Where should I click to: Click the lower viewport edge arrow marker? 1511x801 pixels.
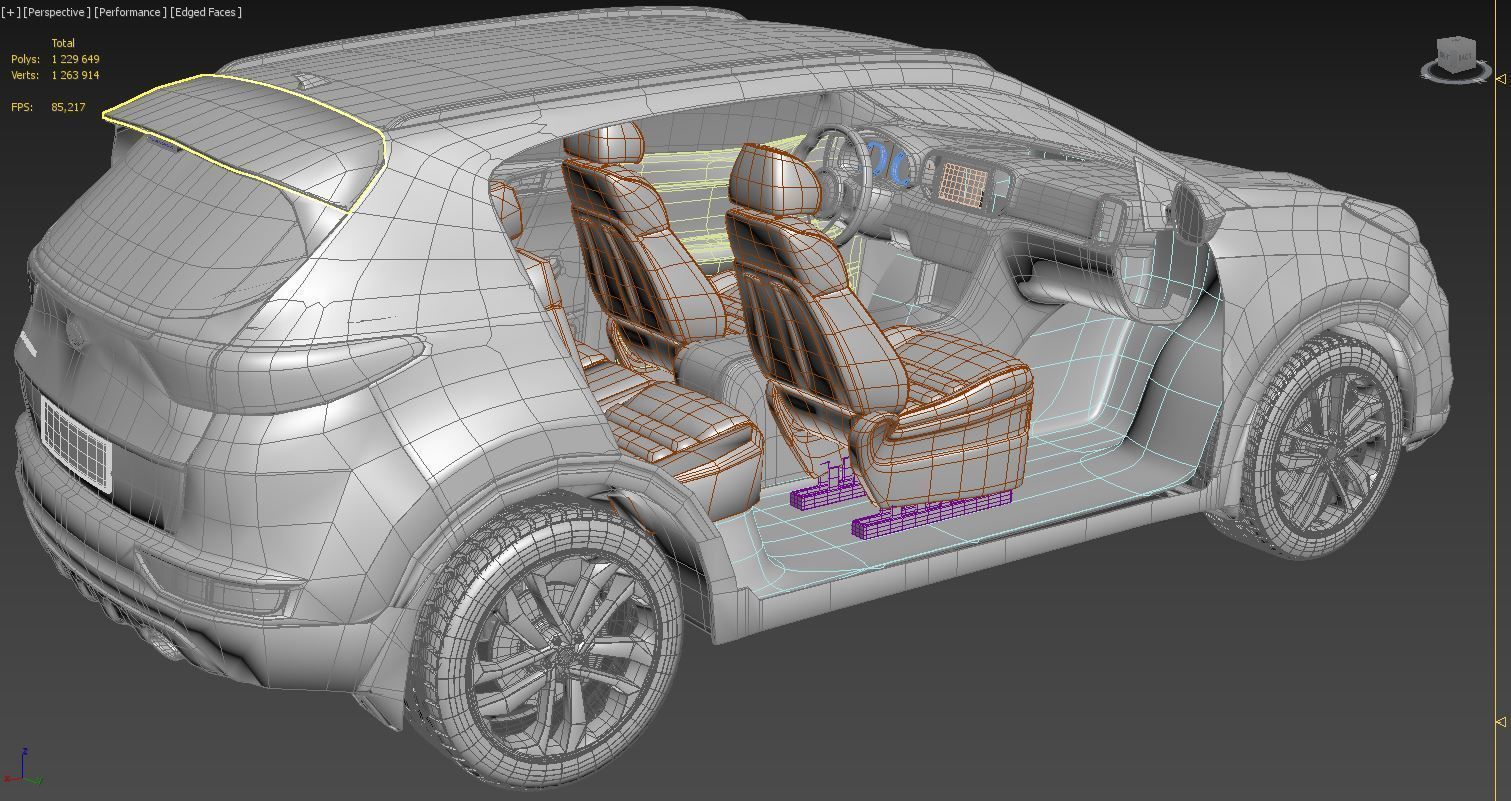1500,721
